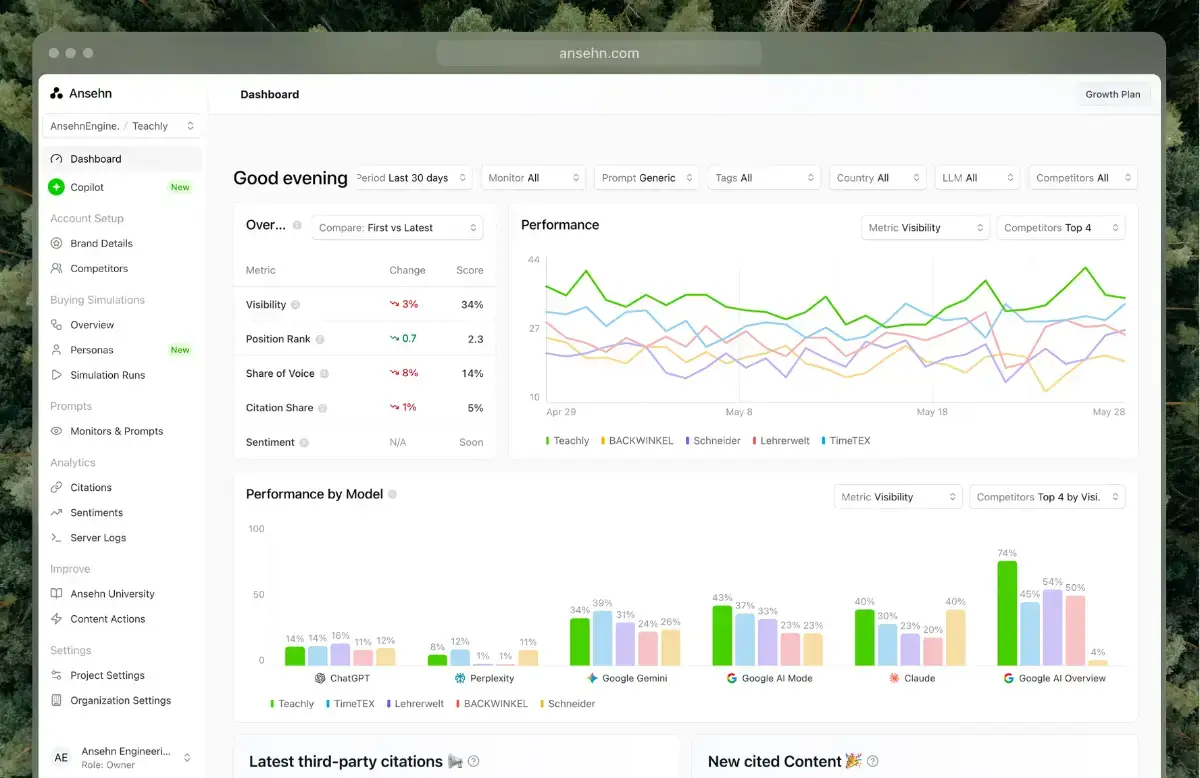Open Competitors Top 4 dropdown in Performance panel
1200x778 pixels.
pyautogui.click(x=1061, y=228)
